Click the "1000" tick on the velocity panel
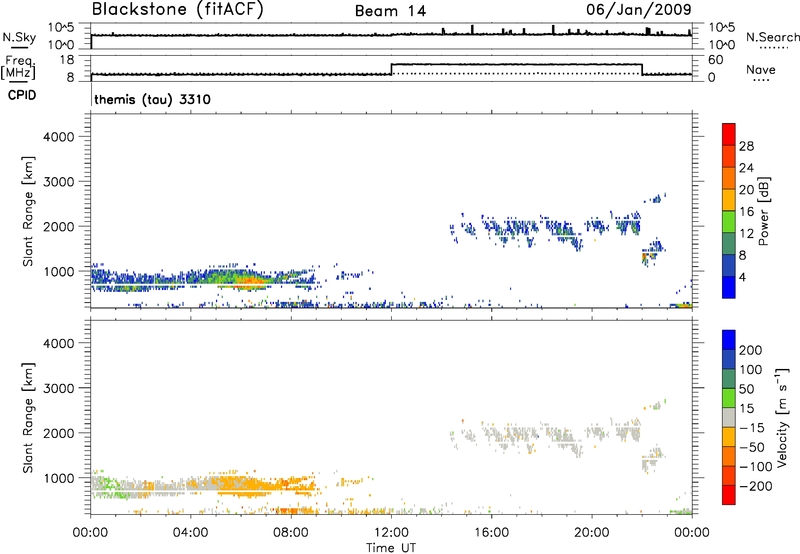Image resolution: width=800 pixels, height=554 pixels. click(59, 478)
